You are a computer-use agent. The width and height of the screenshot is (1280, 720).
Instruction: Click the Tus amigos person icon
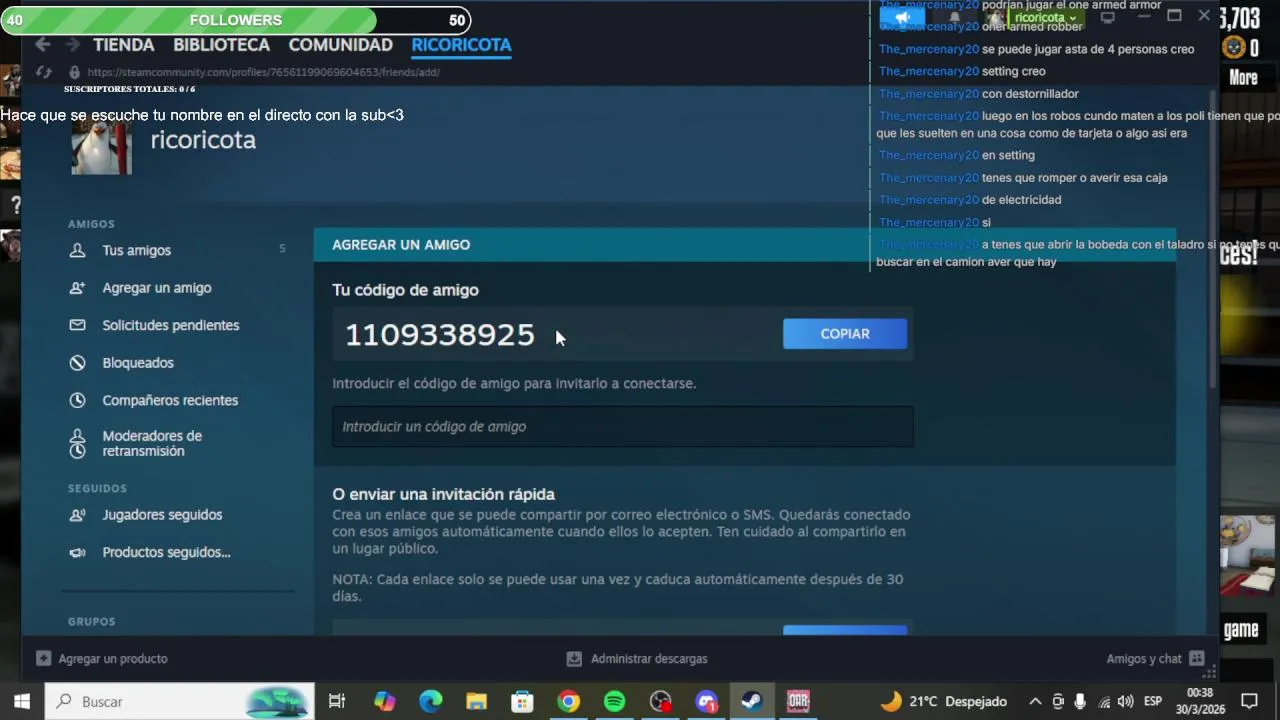[77, 250]
